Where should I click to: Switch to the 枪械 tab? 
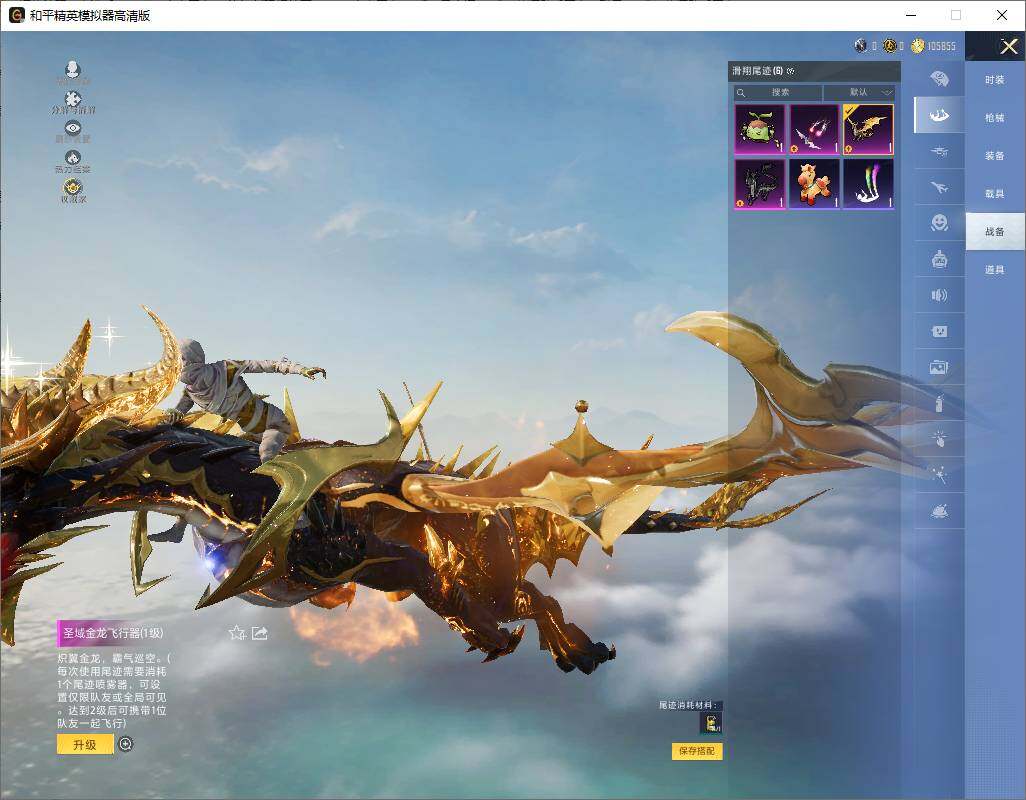click(995, 118)
